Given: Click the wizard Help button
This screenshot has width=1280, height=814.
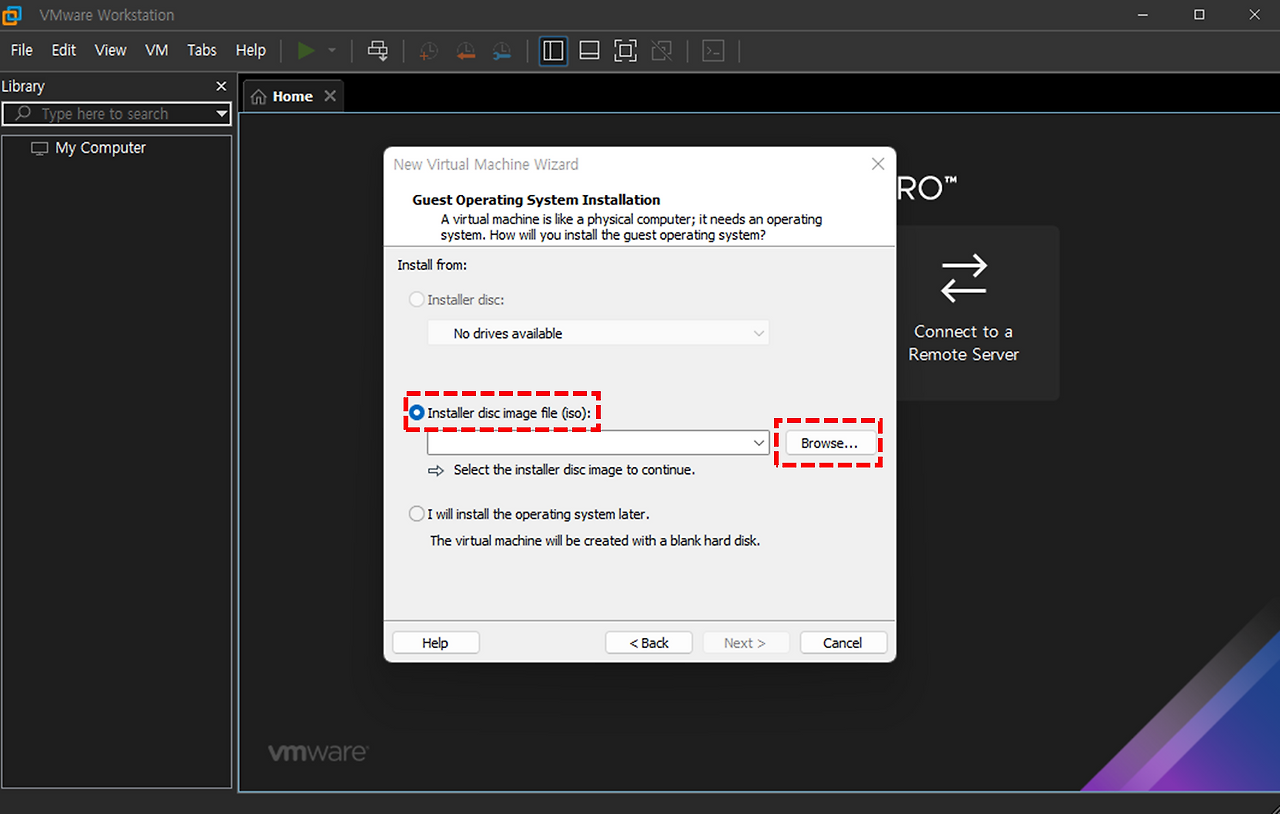Looking at the screenshot, I should pyautogui.click(x=435, y=643).
